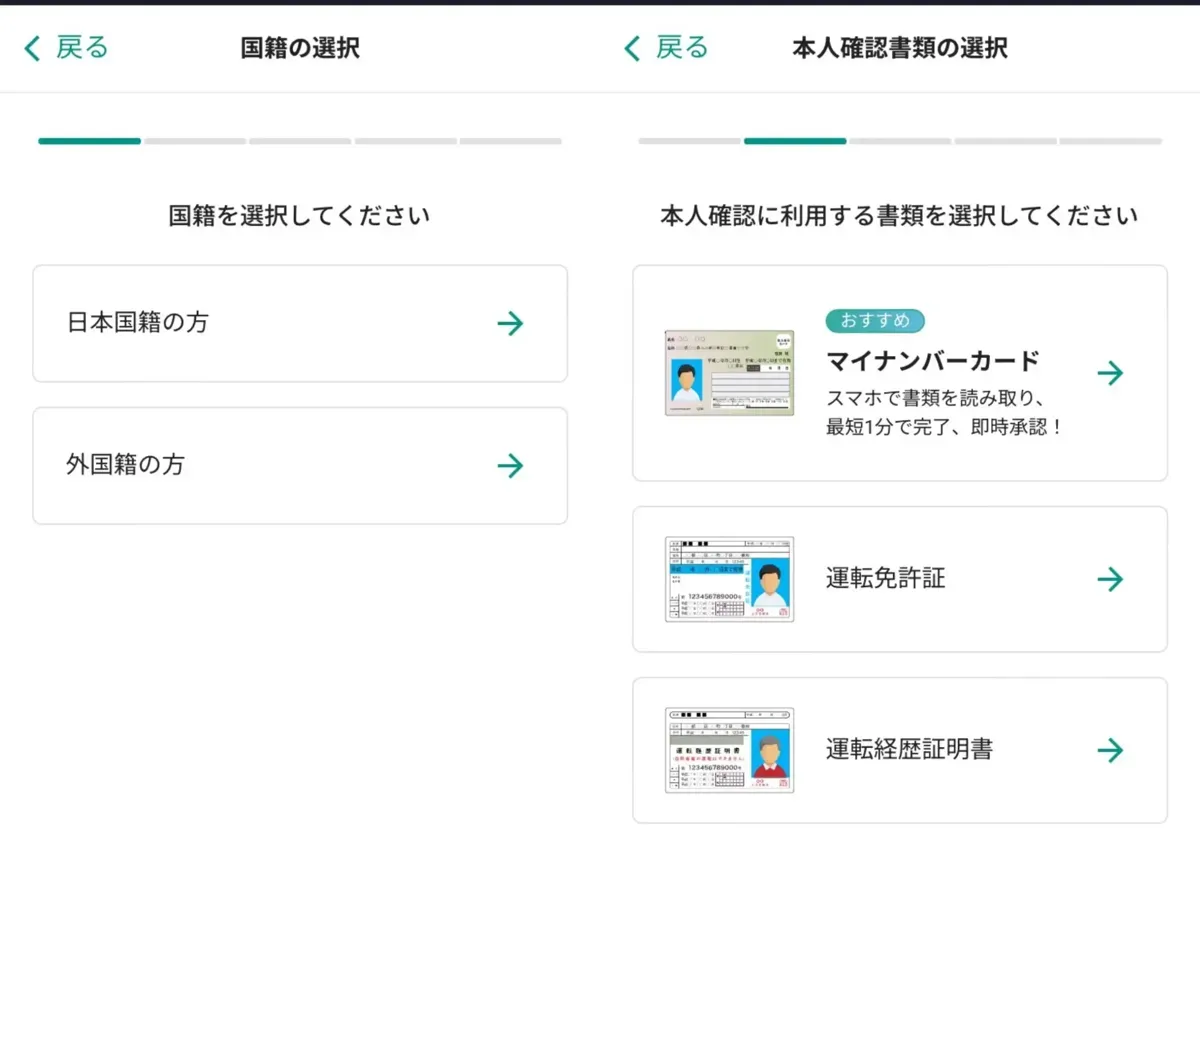Select the 日本国籍の方 option
Image resolution: width=1200 pixels, height=1040 pixels.
pos(298,323)
